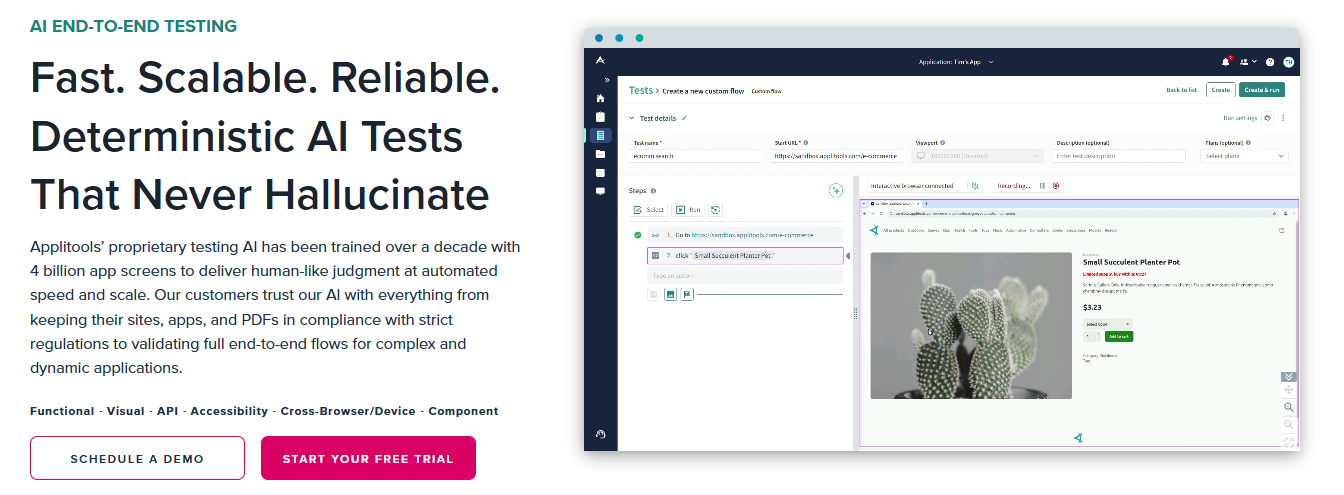Screen dimensions: 1344x495
Task: Click the pencil edit icon beside Test details
Action: [685, 118]
